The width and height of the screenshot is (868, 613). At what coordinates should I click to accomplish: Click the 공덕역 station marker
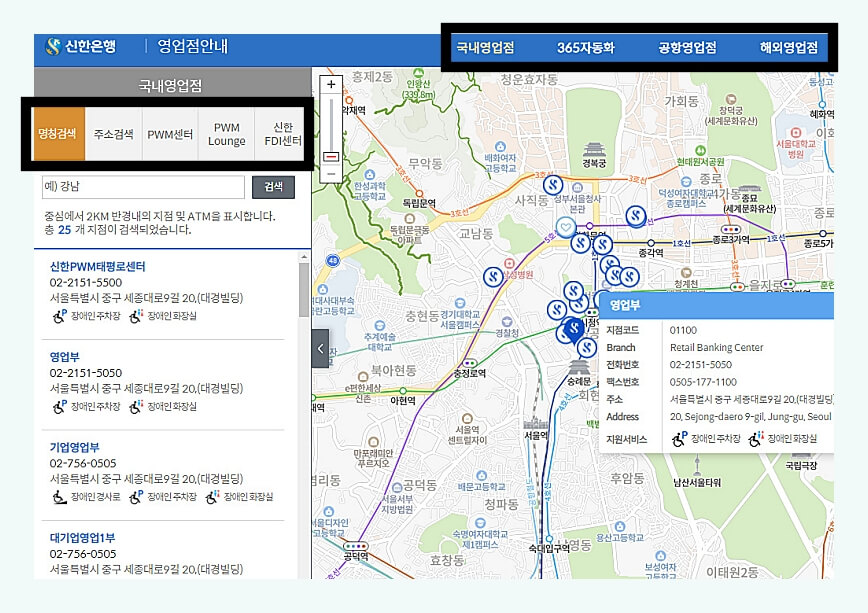[x=355, y=547]
